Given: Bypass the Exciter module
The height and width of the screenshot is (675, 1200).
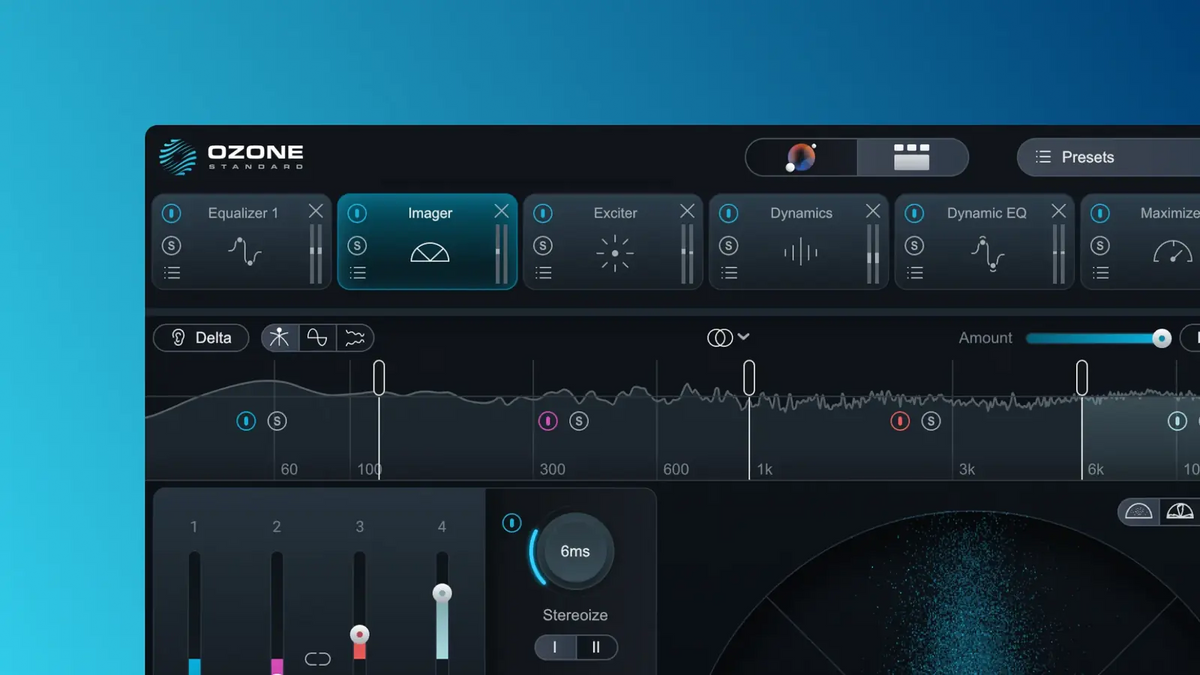Looking at the screenshot, I should click(543, 213).
